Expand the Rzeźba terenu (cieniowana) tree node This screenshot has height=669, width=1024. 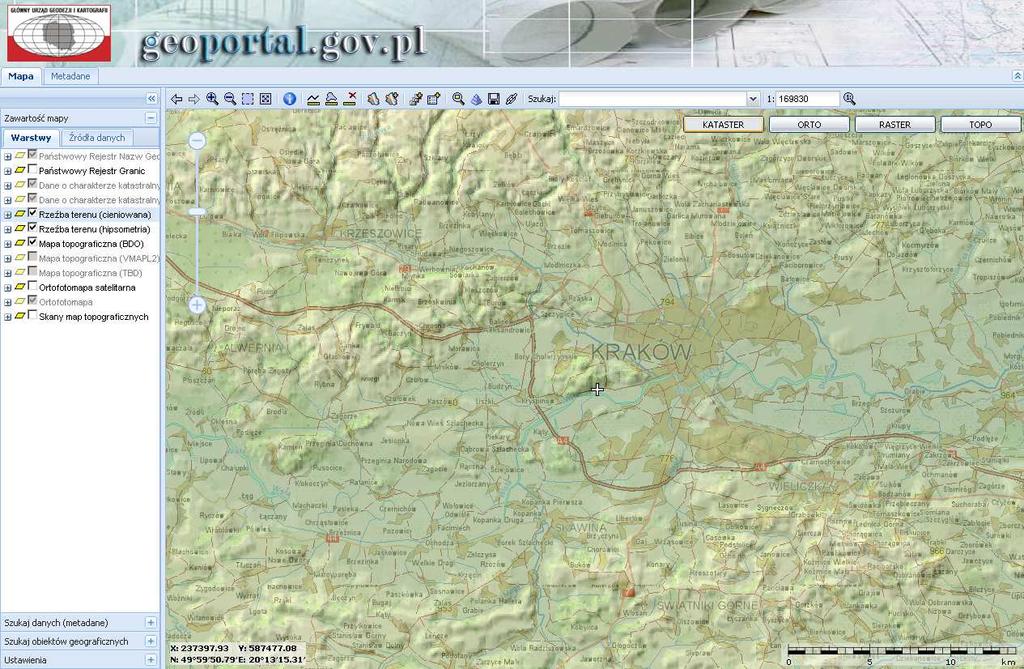8,215
